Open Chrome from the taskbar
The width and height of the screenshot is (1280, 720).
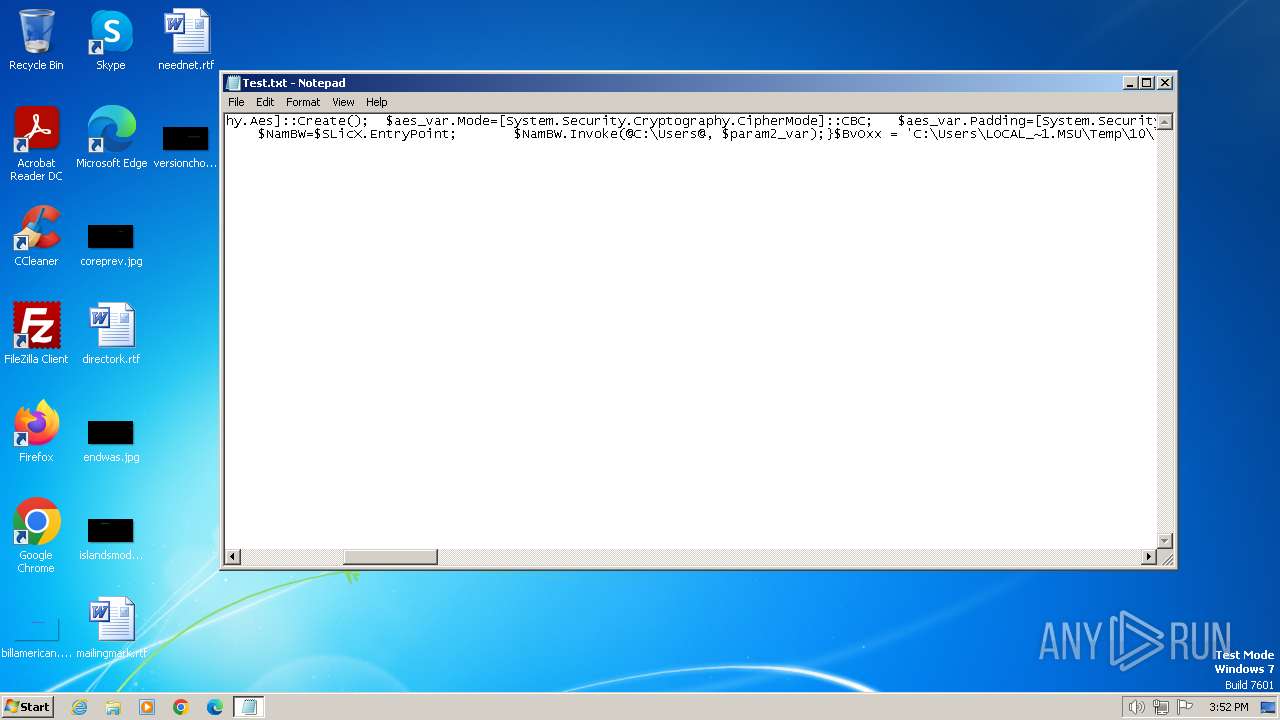tap(181, 707)
